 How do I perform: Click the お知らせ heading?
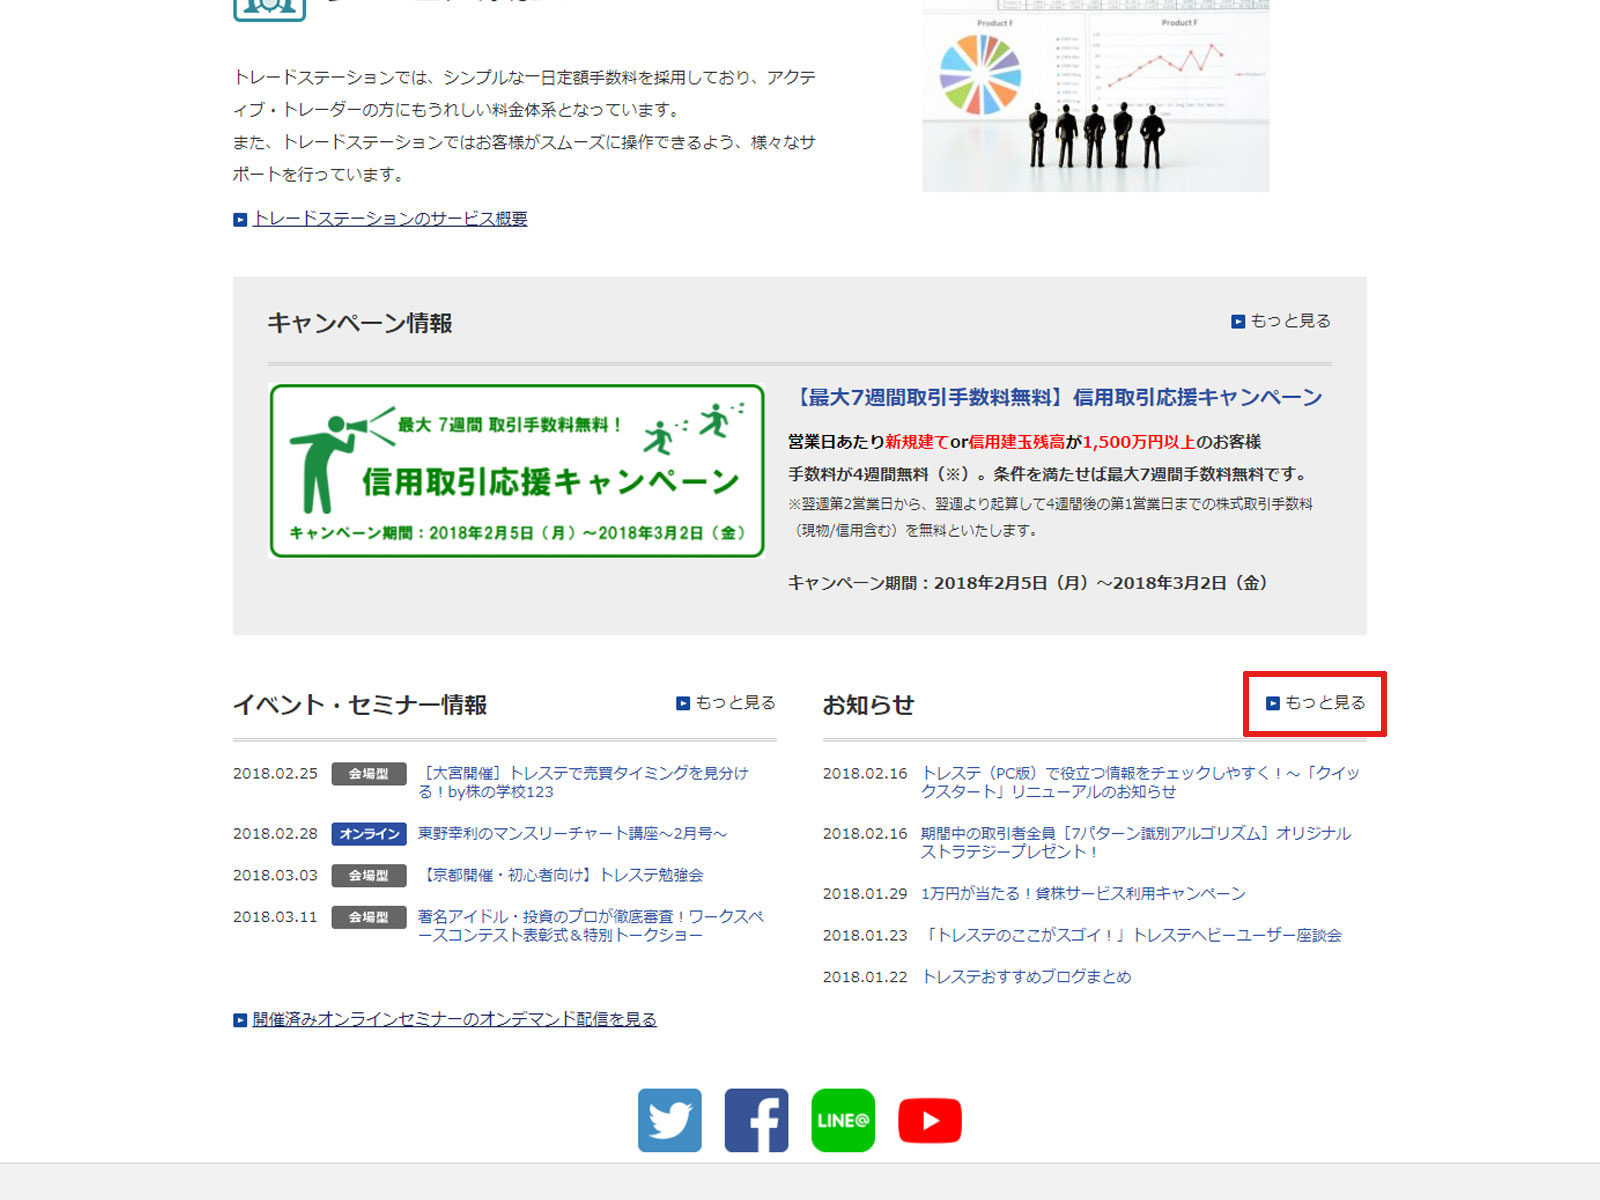868,705
